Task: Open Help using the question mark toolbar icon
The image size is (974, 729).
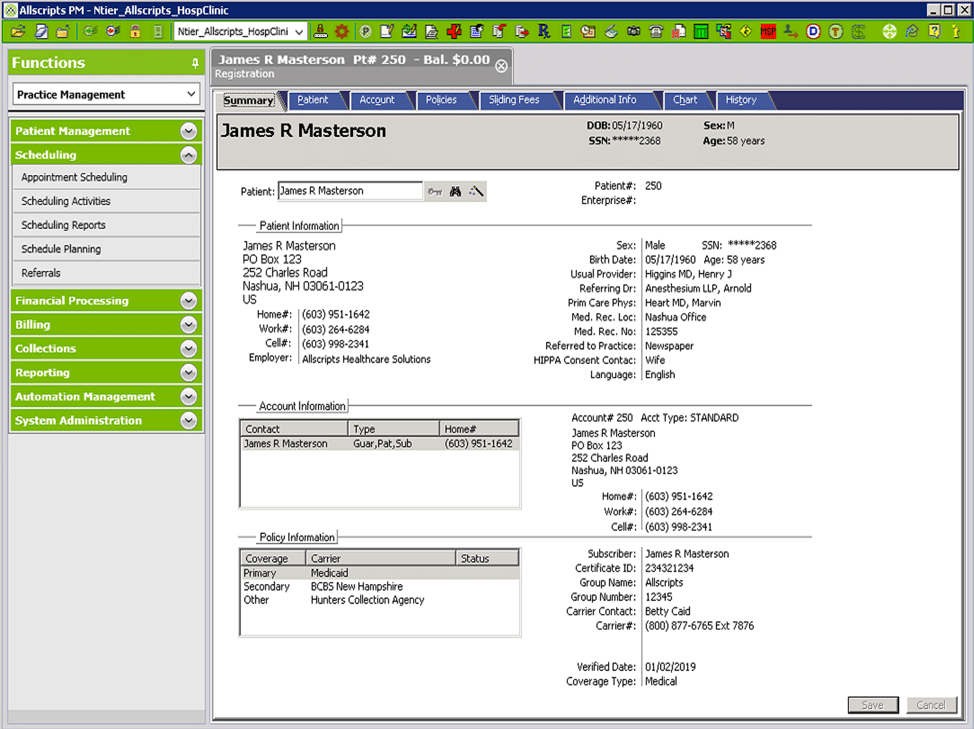Action: point(933,31)
